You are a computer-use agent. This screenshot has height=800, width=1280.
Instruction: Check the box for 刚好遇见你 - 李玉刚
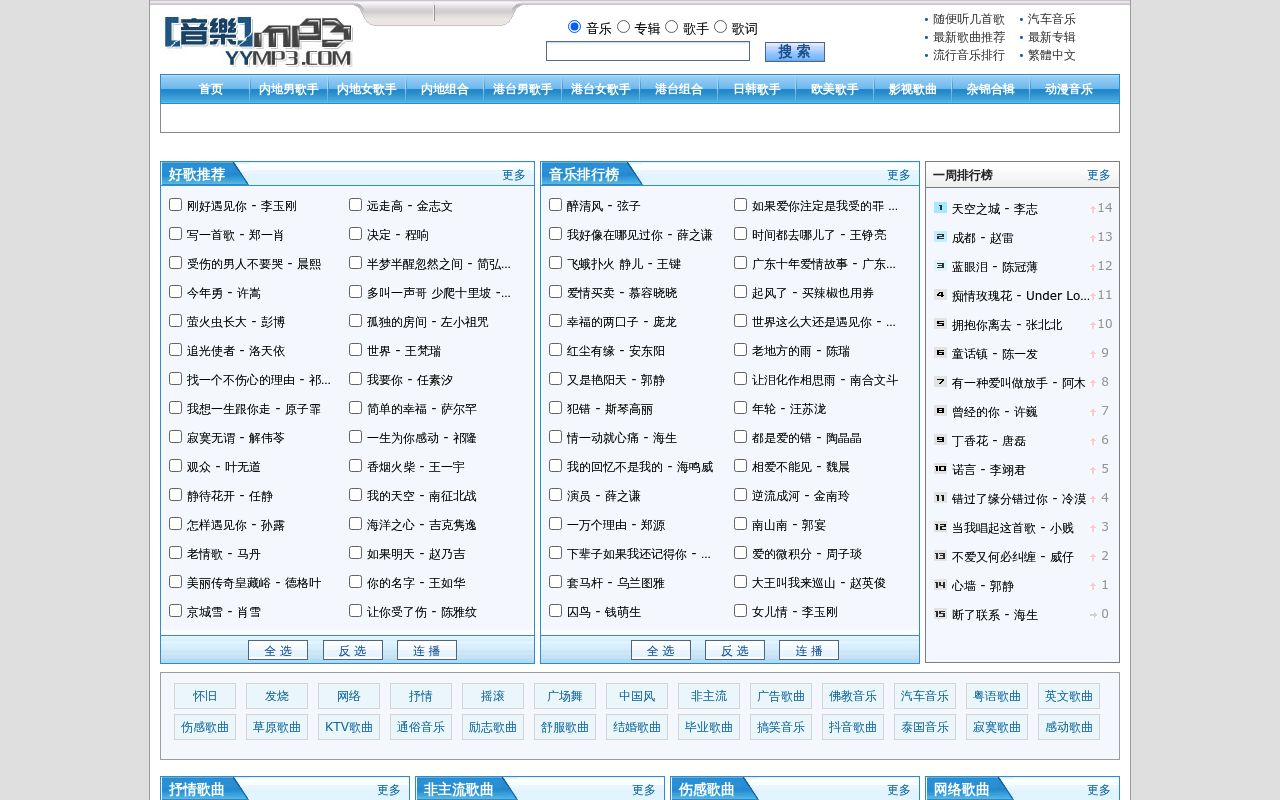175,204
